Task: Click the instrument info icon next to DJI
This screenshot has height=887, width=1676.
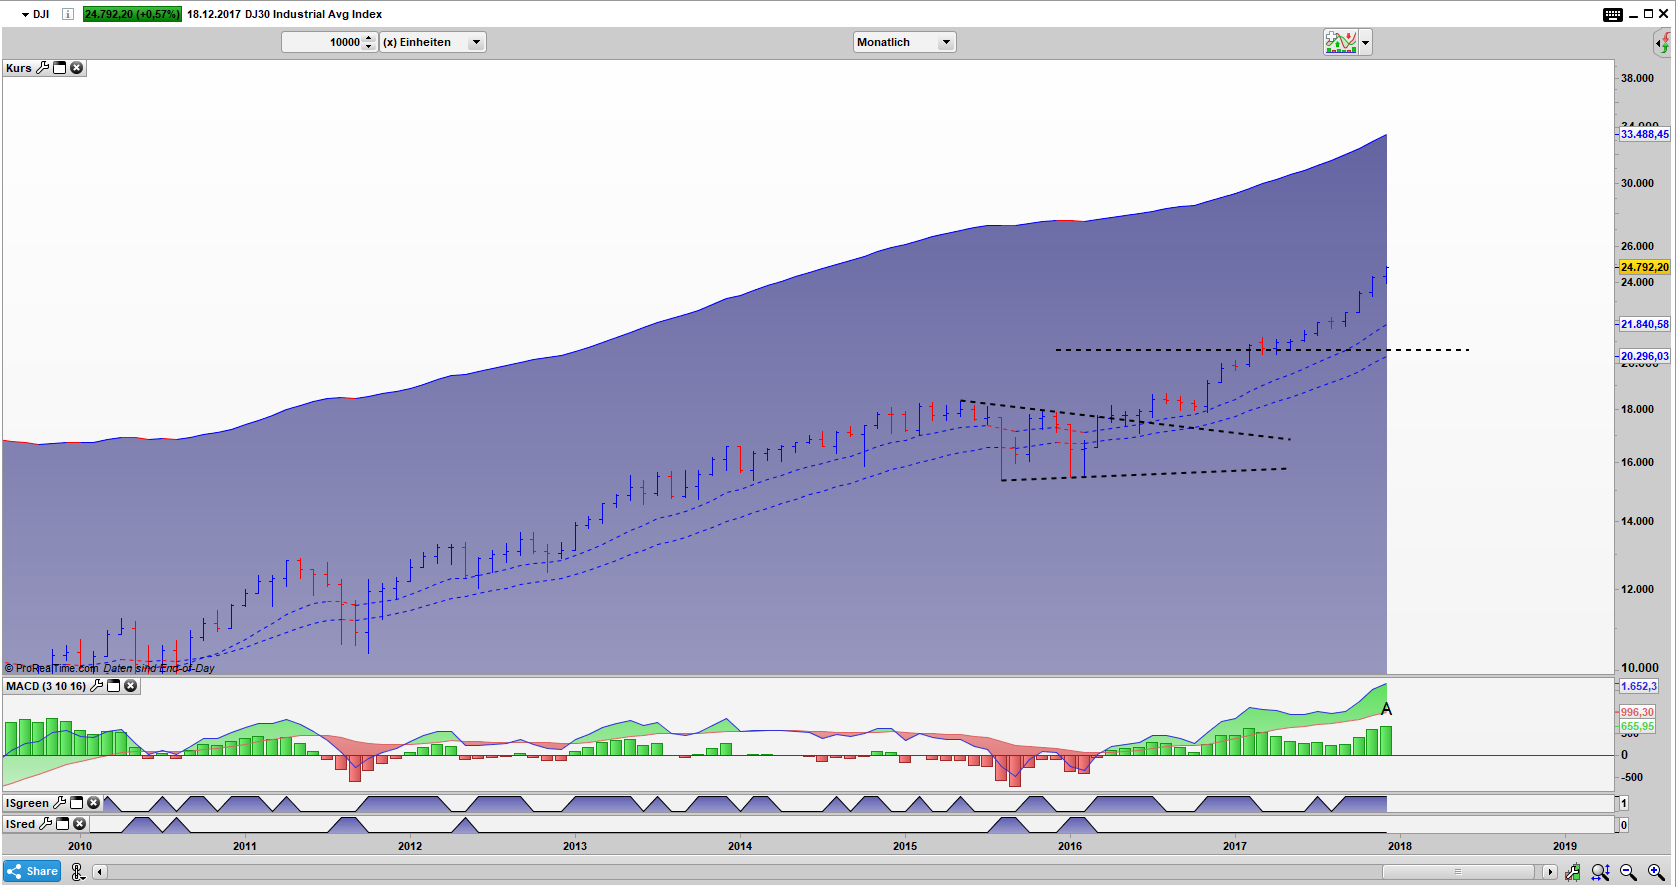Action: point(68,14)
